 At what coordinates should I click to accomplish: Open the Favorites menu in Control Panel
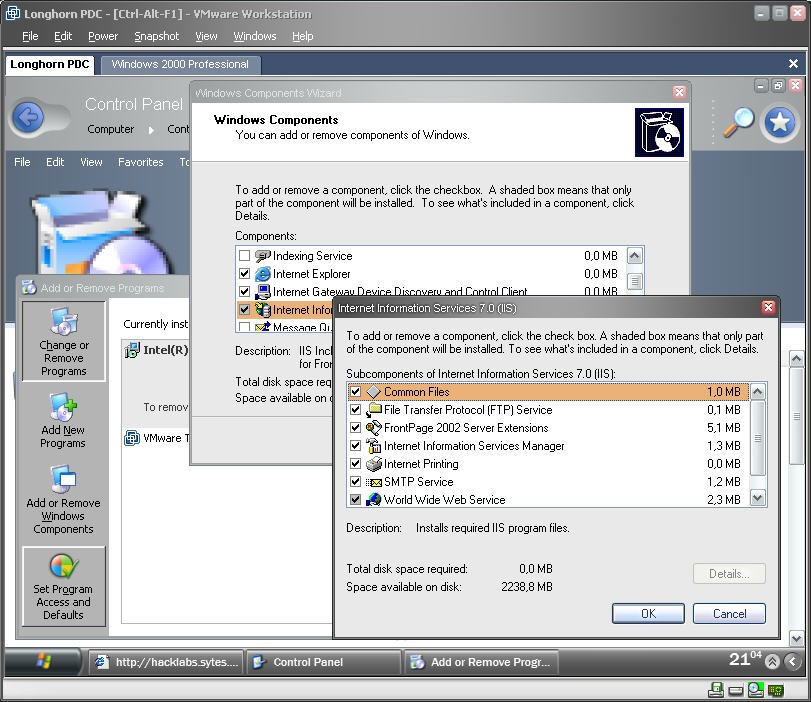tap(140, 162)
